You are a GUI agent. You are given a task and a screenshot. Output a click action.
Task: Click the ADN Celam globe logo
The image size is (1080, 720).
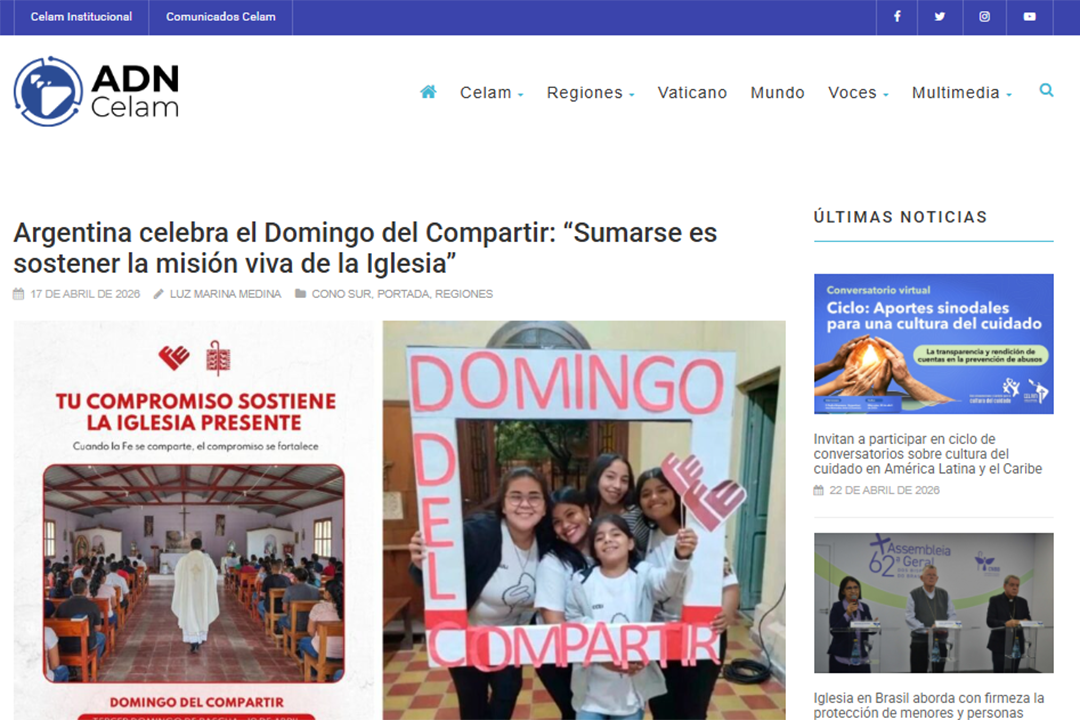[48, 92]
